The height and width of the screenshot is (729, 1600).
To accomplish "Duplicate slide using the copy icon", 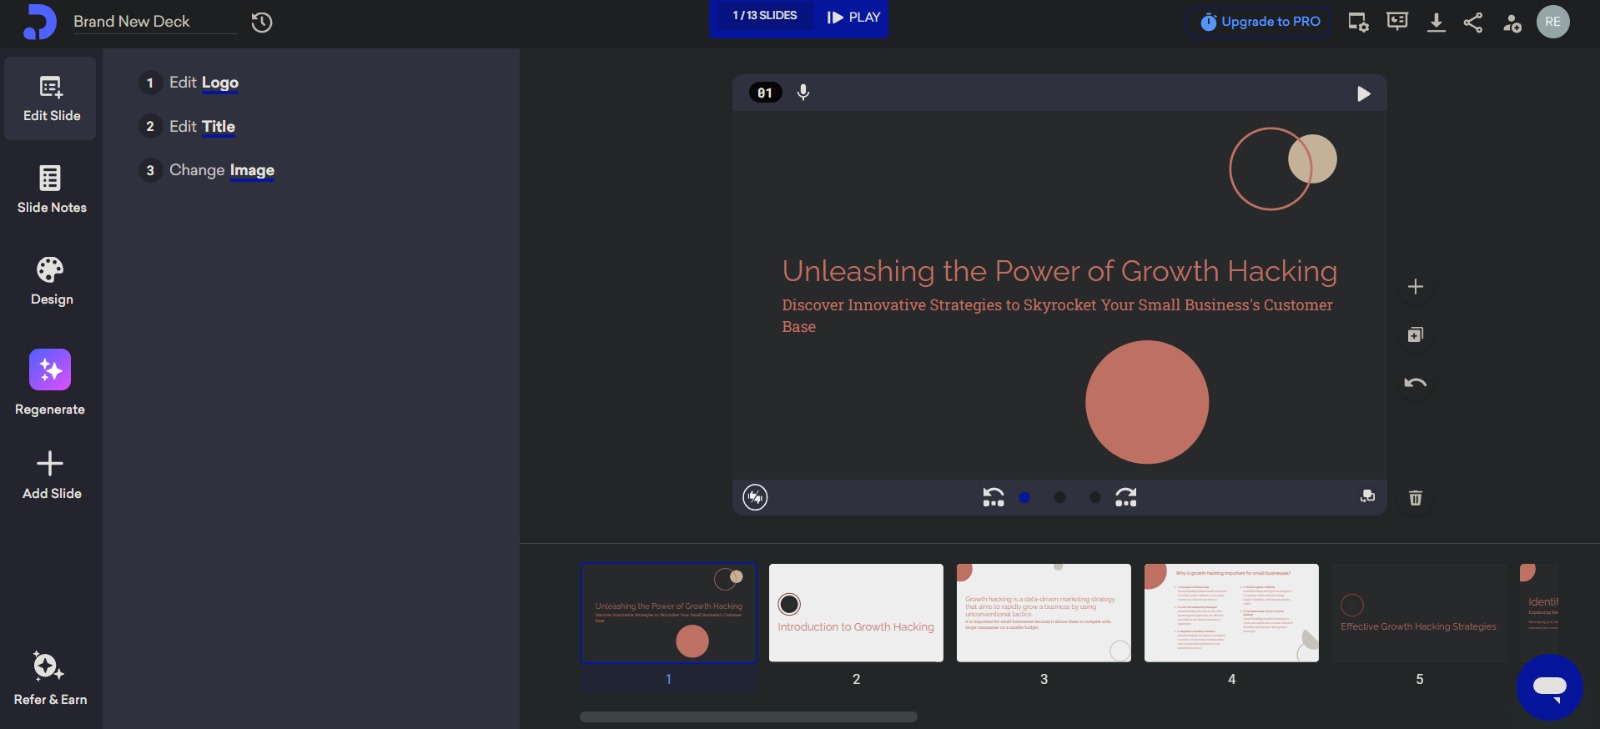I will coord(1415,335).
